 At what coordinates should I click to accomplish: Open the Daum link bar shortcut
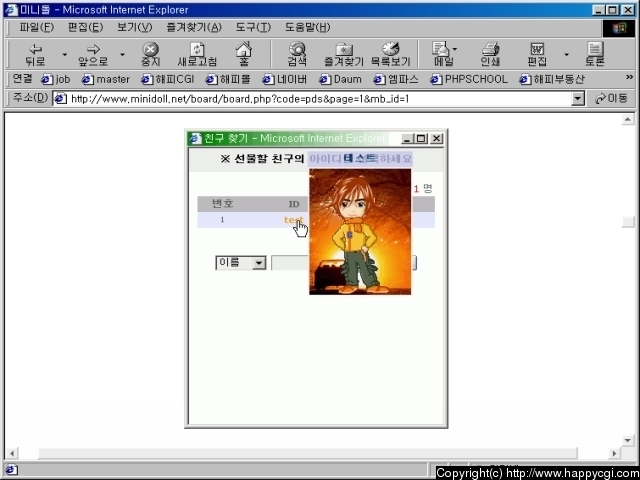pos(341,79)
